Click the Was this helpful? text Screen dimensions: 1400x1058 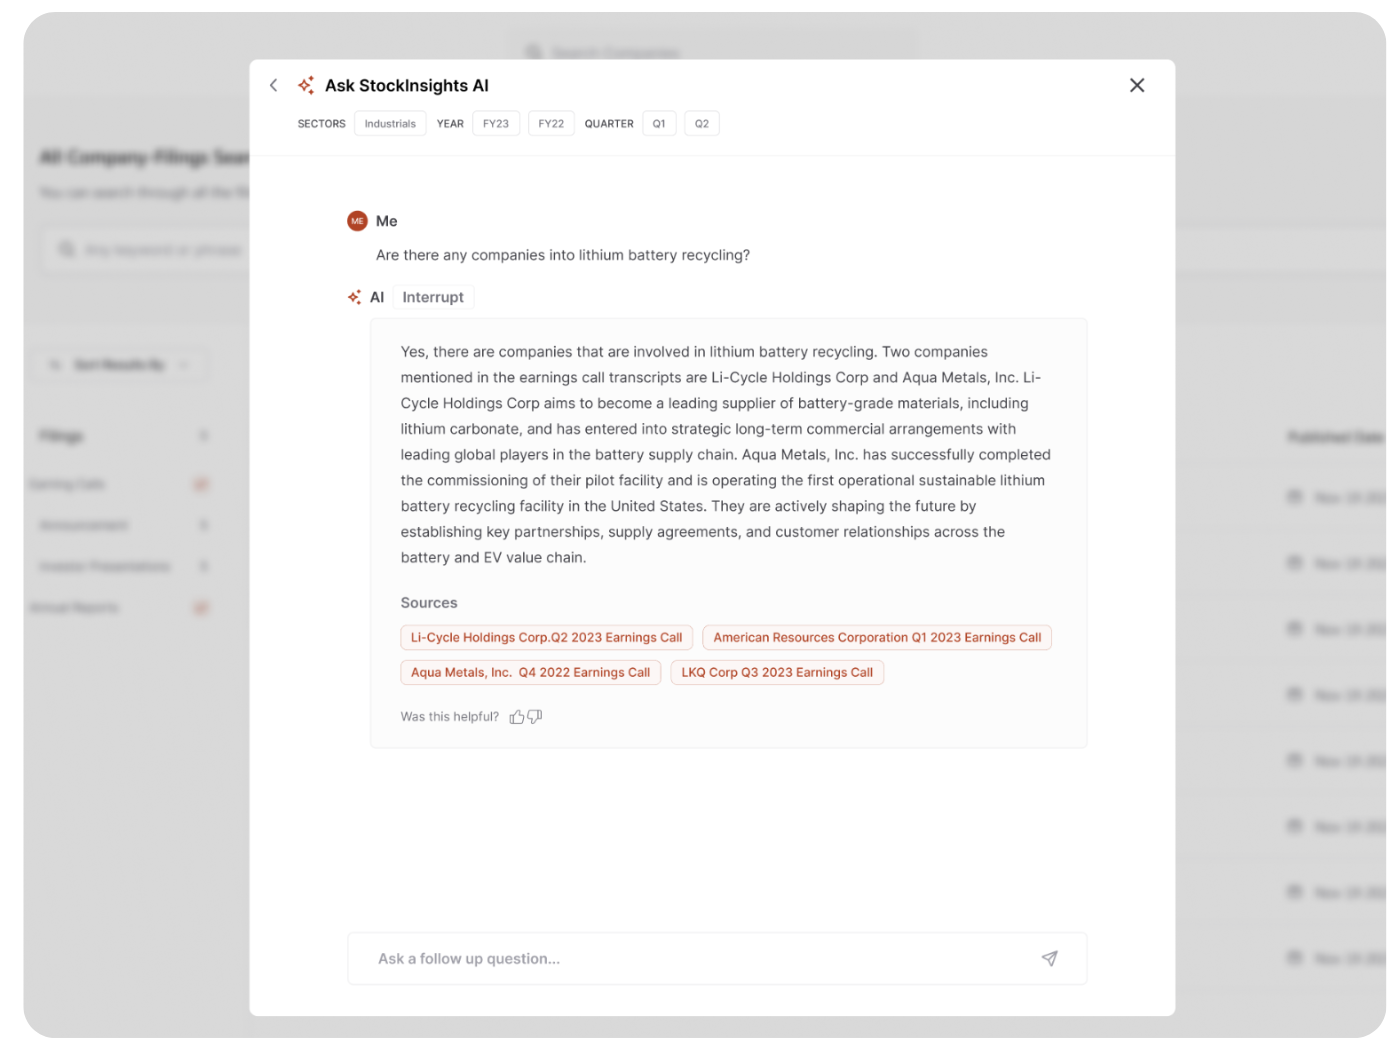[x=450, y=717]
